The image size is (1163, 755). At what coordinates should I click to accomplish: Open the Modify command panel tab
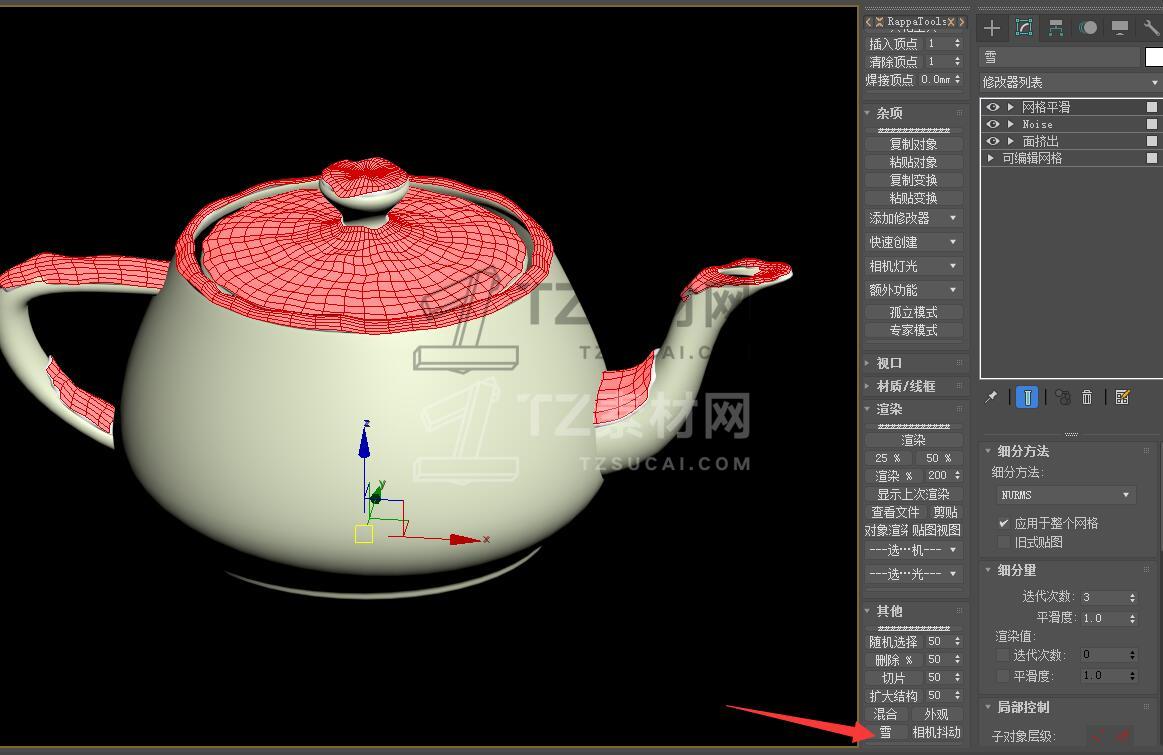click(x=1024, y=28)
